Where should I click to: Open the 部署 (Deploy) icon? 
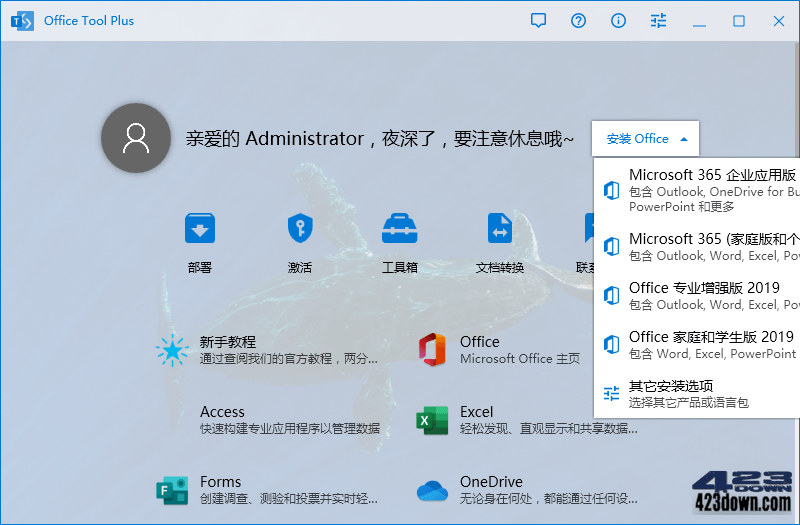point(200,229)
